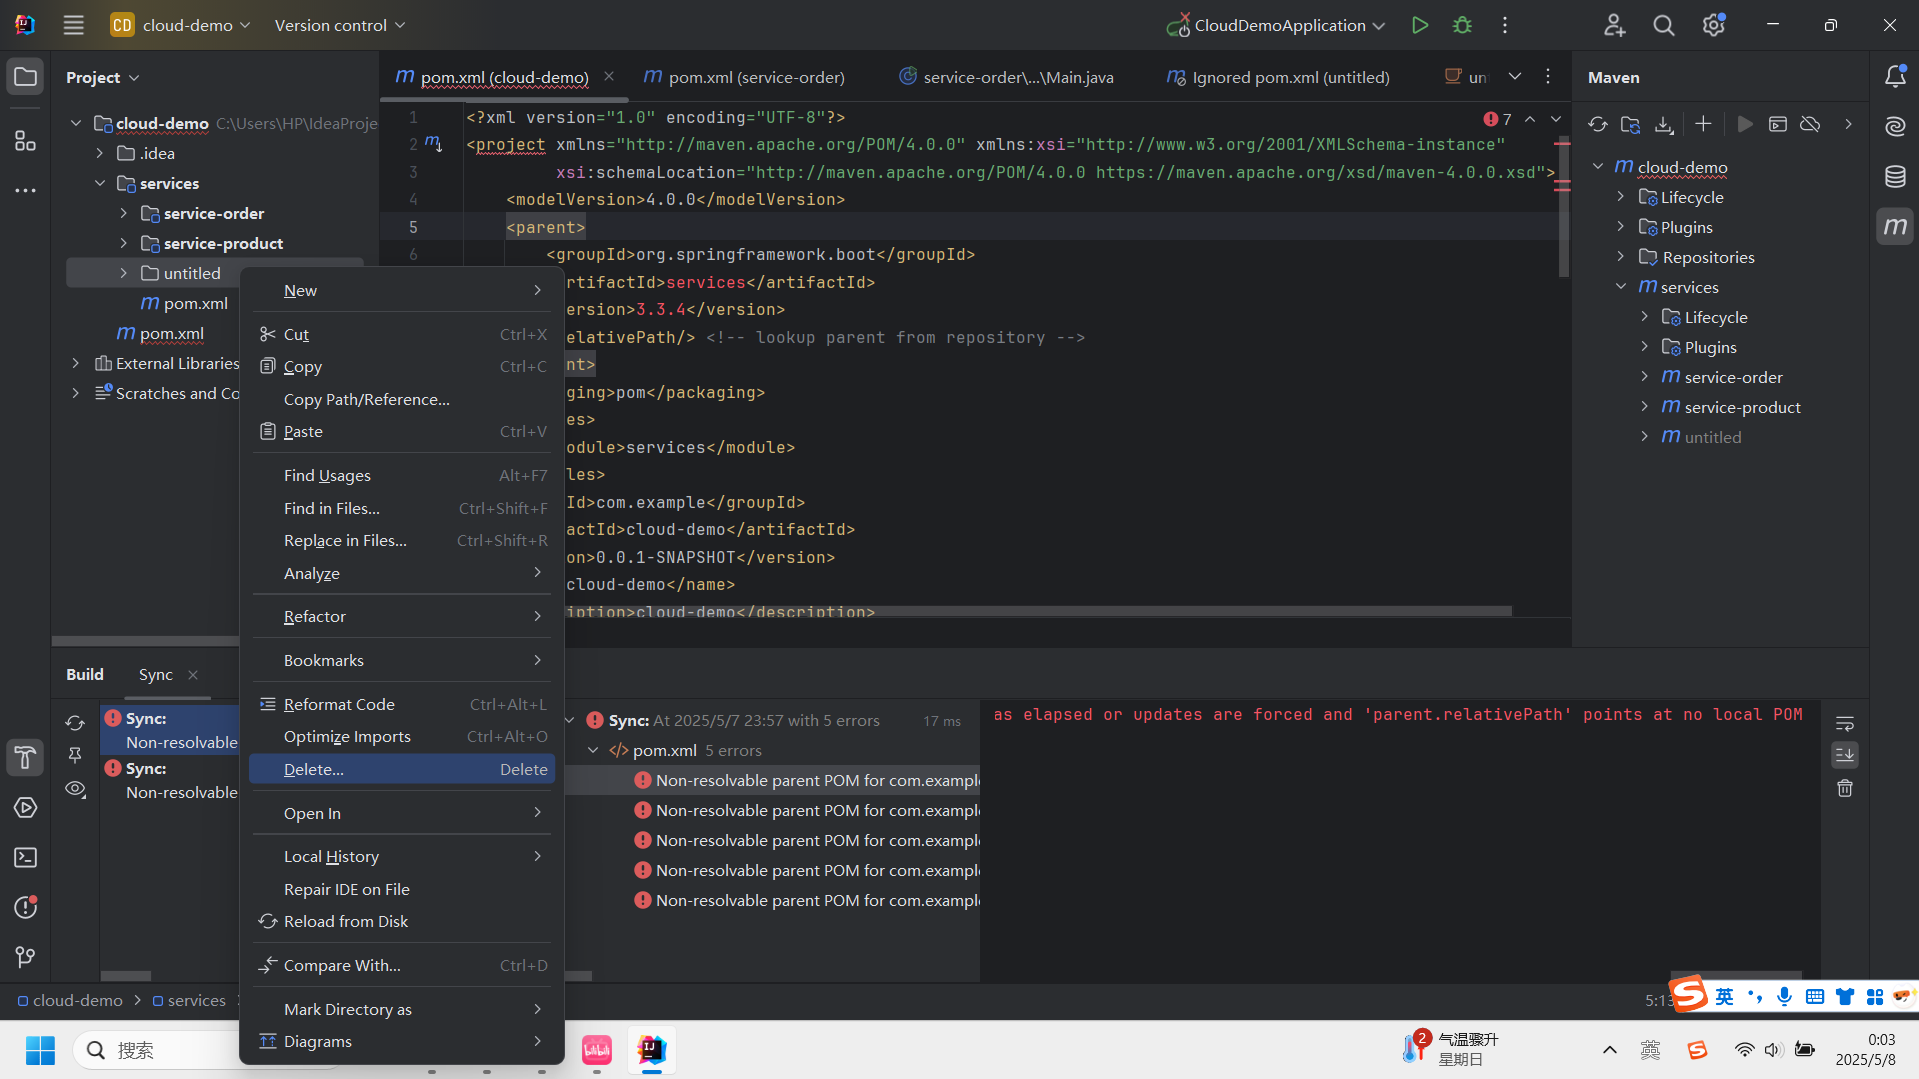Open the Database tool window icon

[1895, 177]
